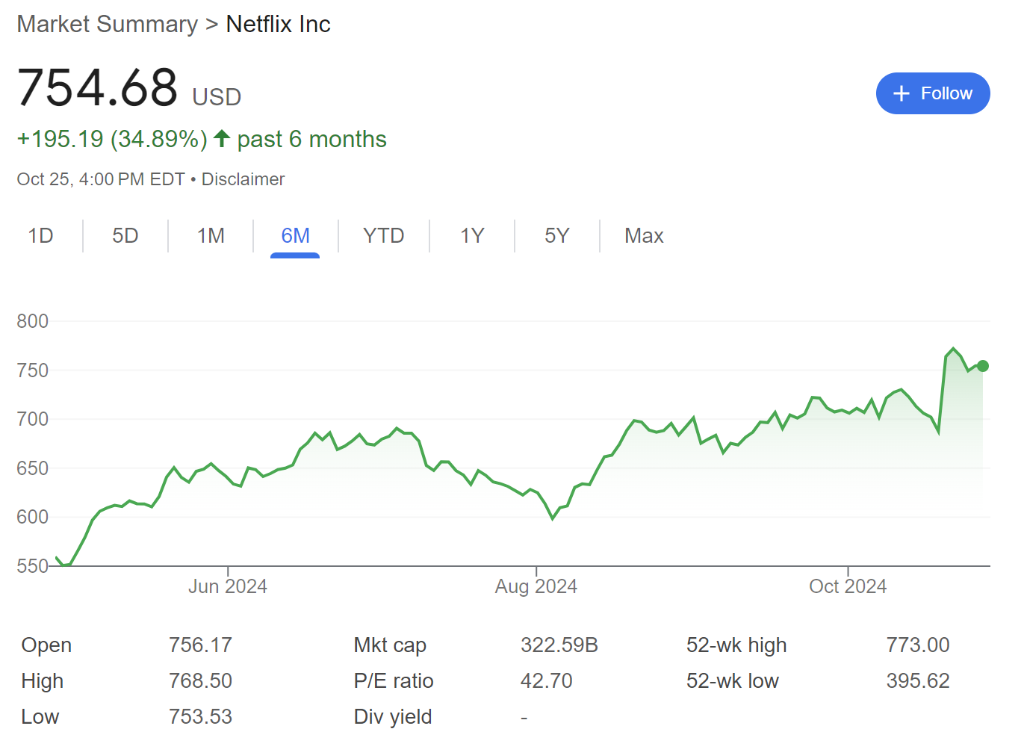Screen dimensions: 1024x745
Task: Click the 52-wk high value 773.00
Action: 917,645
